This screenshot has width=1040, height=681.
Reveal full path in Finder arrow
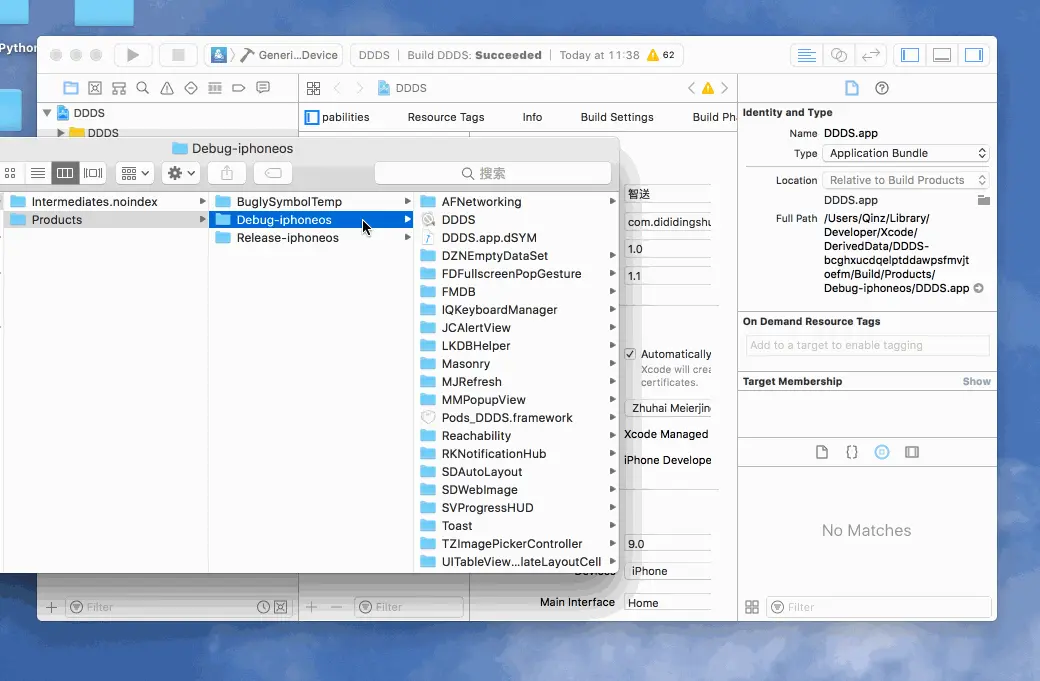978,288
